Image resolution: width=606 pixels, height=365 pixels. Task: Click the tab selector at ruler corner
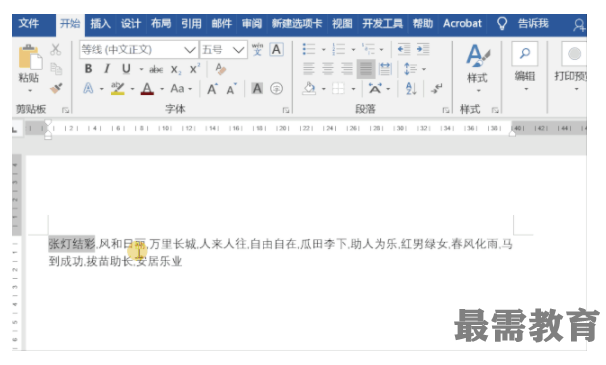[15, 130]
